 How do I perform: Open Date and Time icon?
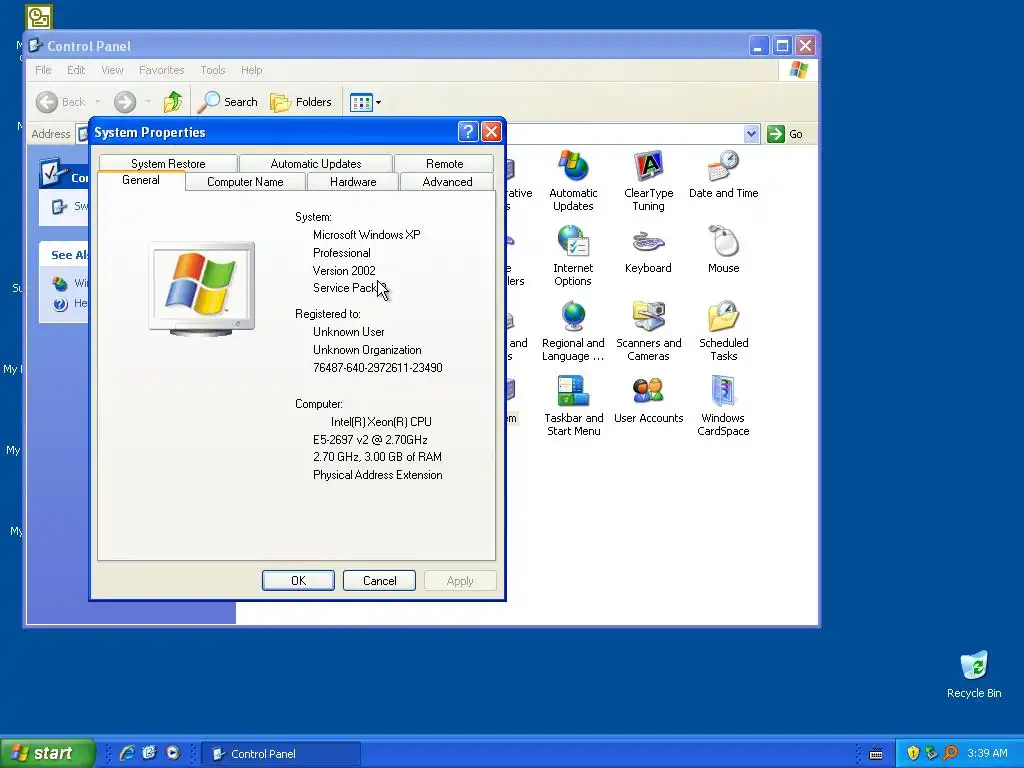(723, 174)
